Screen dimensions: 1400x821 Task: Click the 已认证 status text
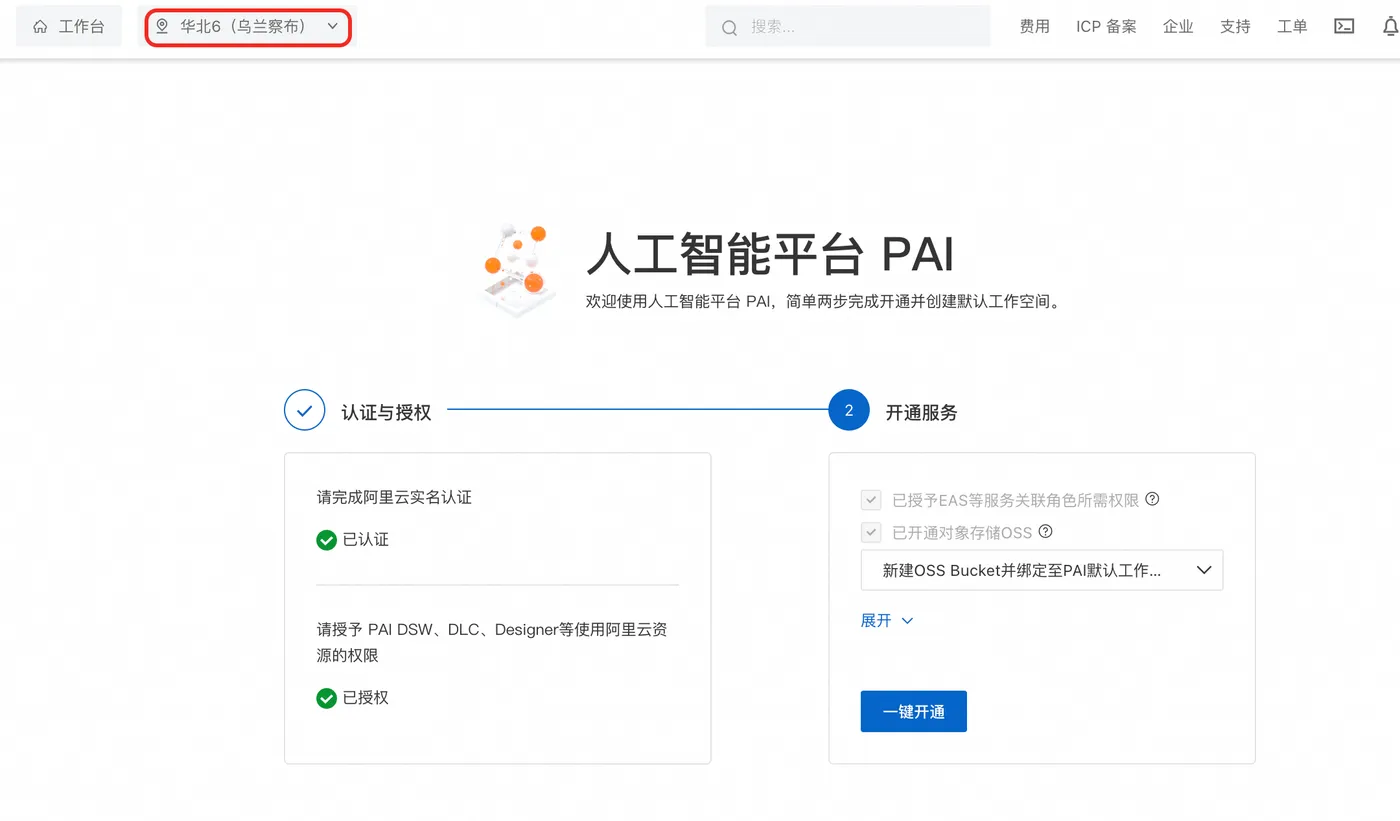coord(366,540)
